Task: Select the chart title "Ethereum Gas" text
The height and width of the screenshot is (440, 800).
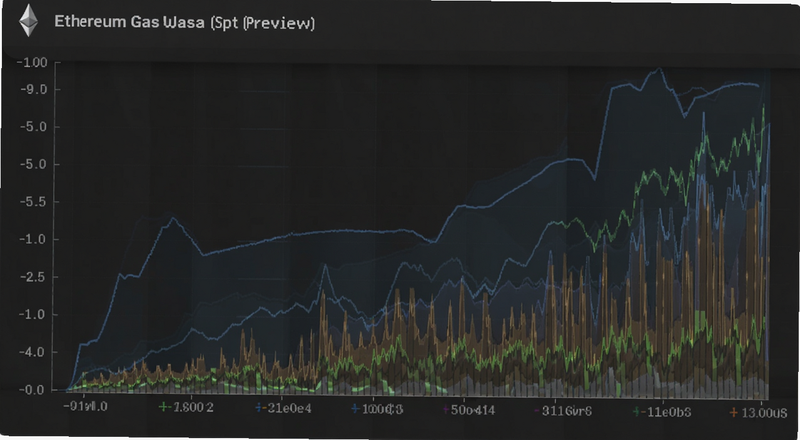Action: pyautogui.click(x=107, y=22)
